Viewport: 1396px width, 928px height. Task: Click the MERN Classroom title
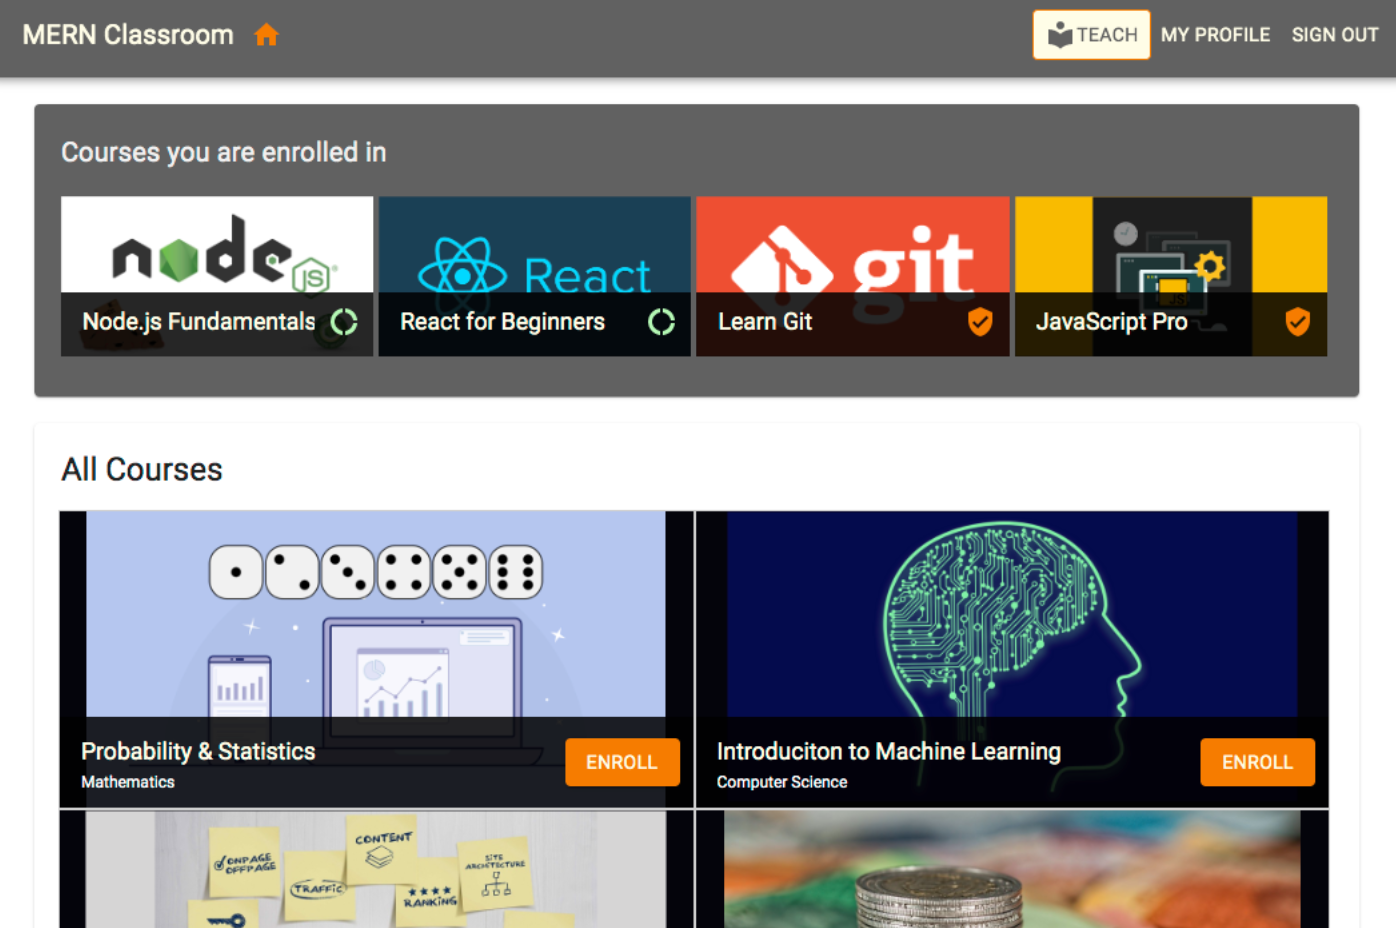click(x=127, y=34)
